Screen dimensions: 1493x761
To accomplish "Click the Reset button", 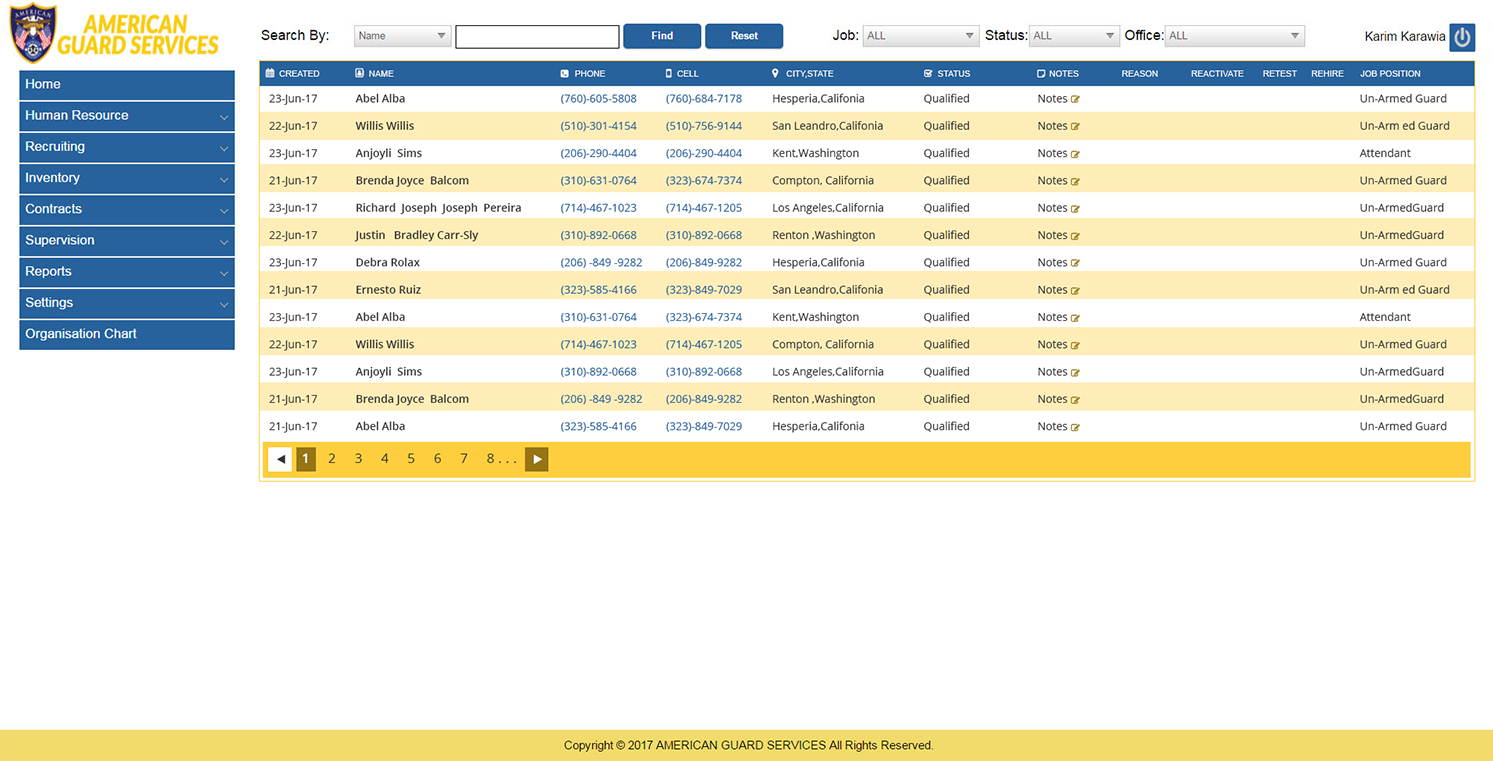I will [x=744, y=36].
